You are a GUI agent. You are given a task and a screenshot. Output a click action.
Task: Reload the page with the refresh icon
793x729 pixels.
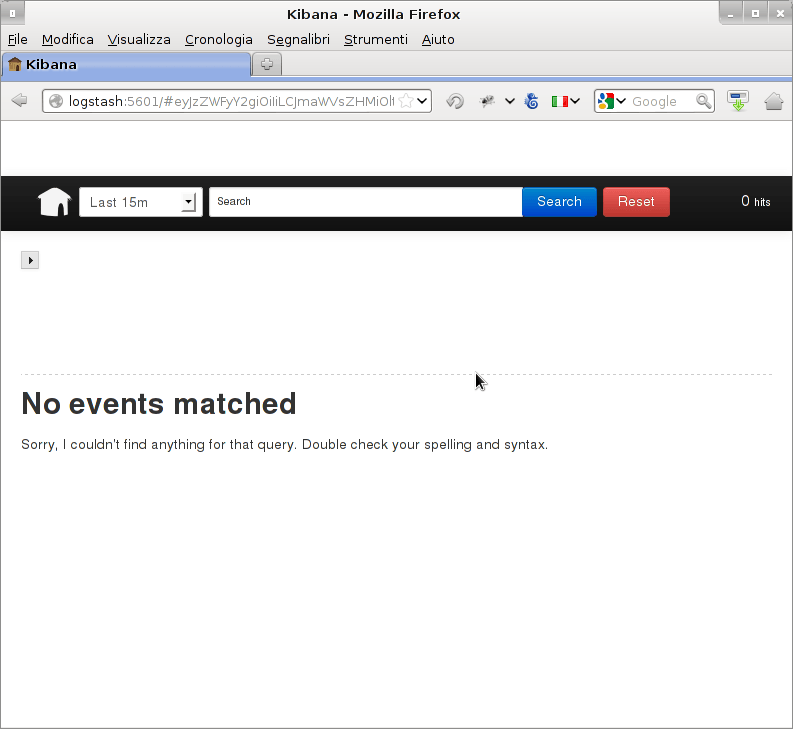click(x=455, y=101)
